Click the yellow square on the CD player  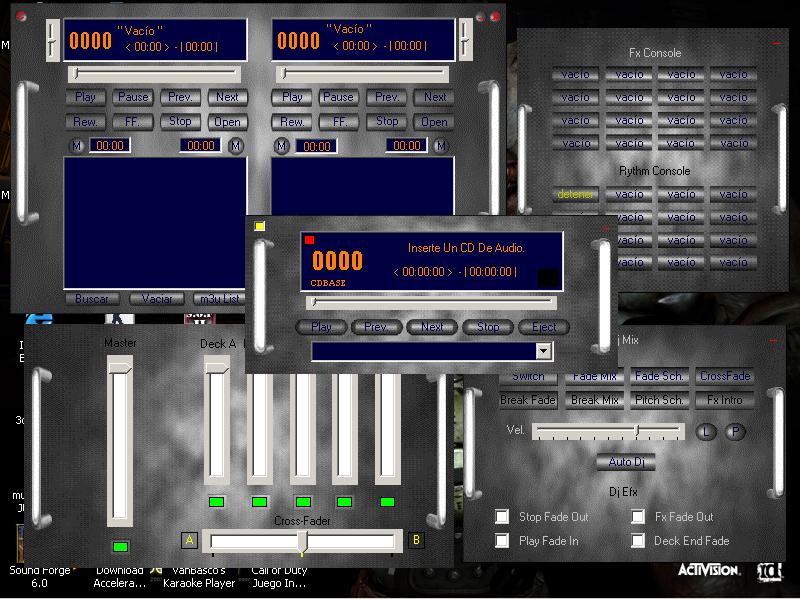(260, 226)
